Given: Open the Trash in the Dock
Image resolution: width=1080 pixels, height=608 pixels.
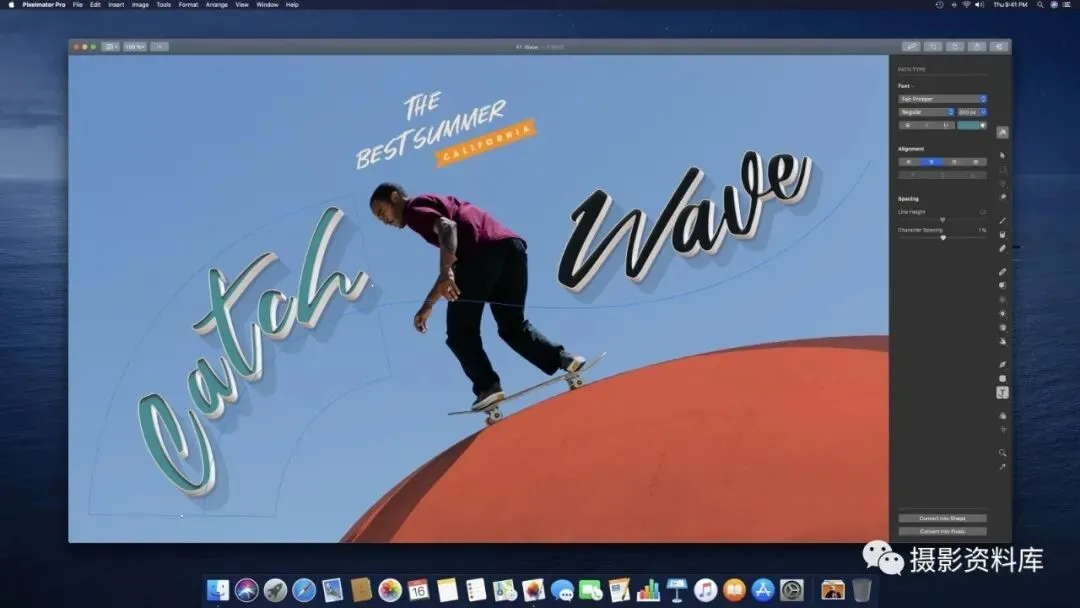Looking at the screenshot, I should pos(862,590).
